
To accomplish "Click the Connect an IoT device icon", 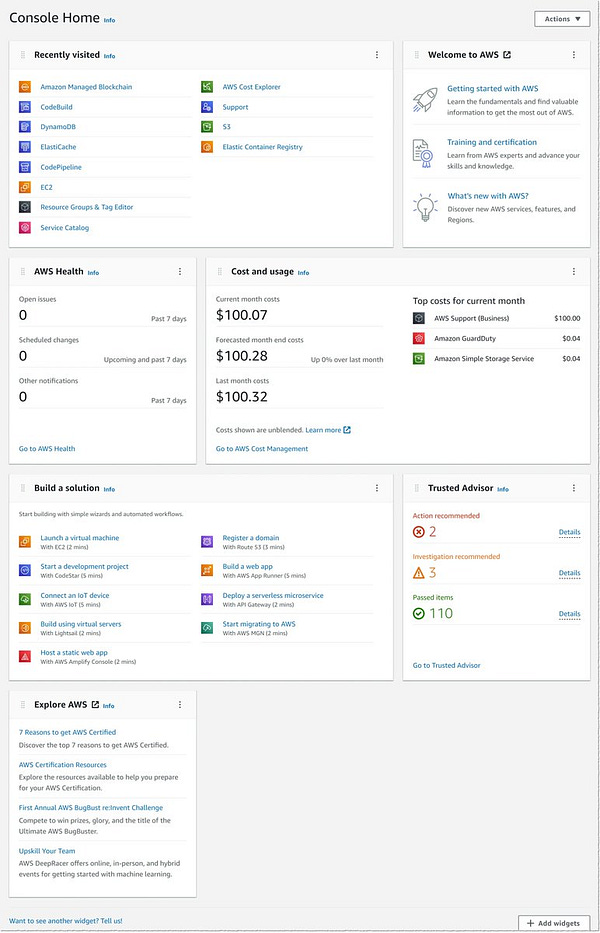I will (24, 599).
